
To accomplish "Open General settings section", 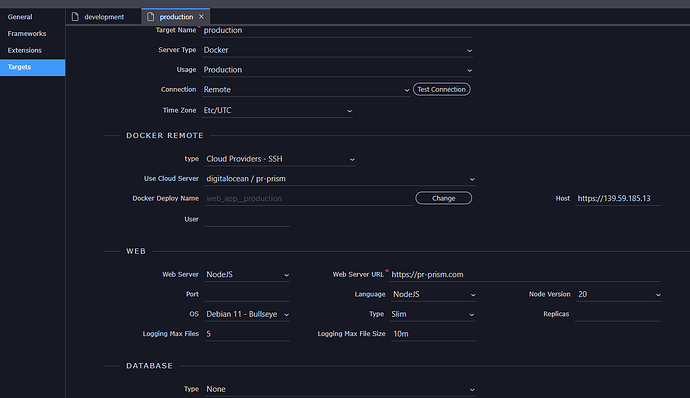I will click(x=33, y=17).
